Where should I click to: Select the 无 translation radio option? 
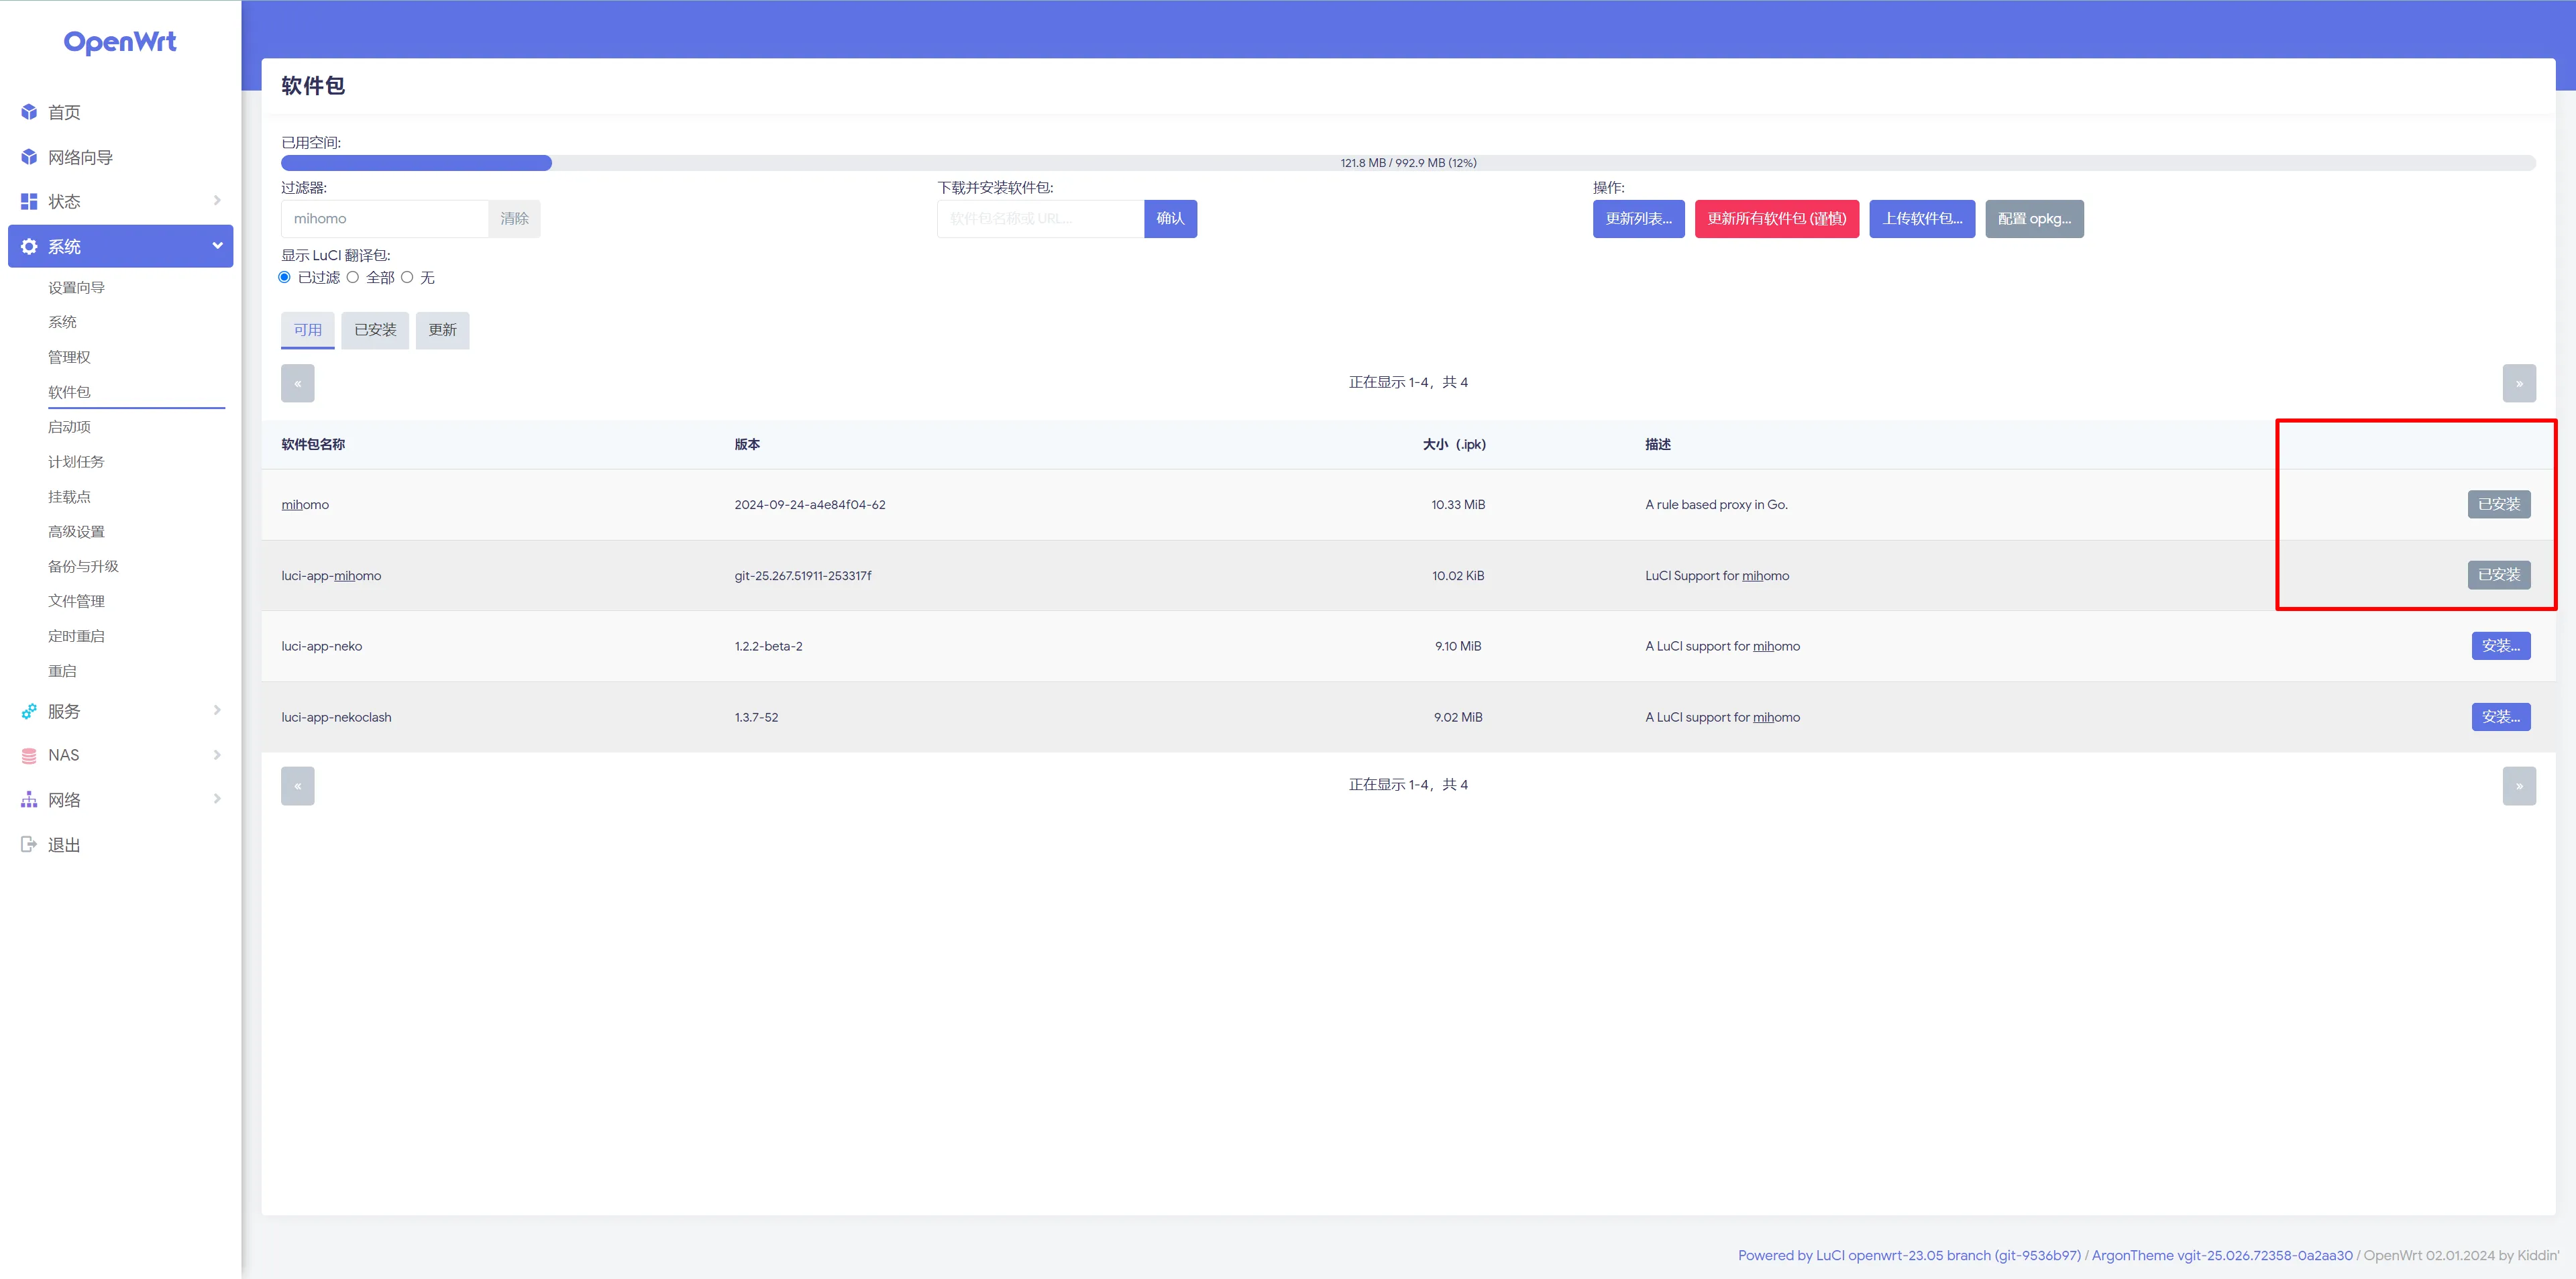click(x=407, y=277)
